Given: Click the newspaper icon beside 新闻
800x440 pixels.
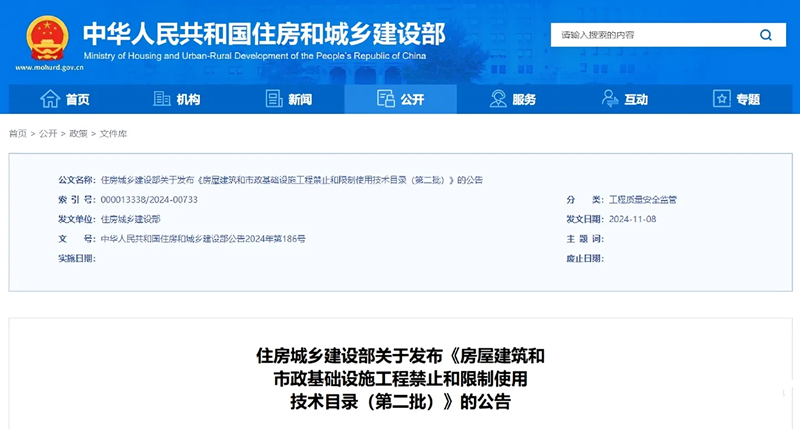Looking at the screenshot, I should (x=274, y=99).
